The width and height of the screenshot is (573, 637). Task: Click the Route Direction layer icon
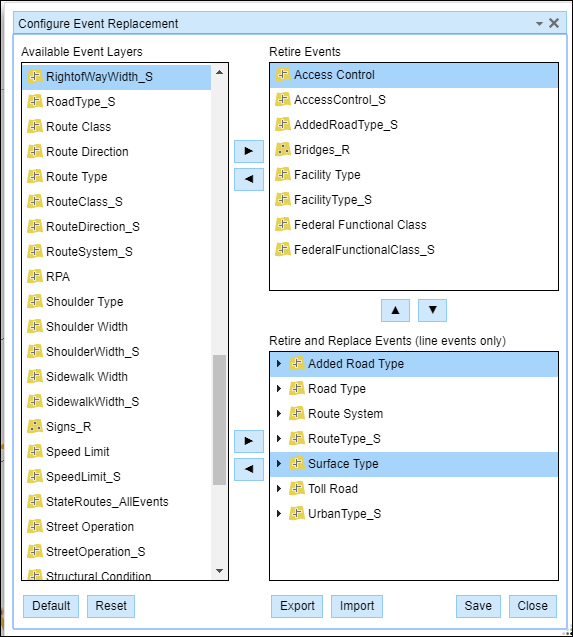pos(35,152)
